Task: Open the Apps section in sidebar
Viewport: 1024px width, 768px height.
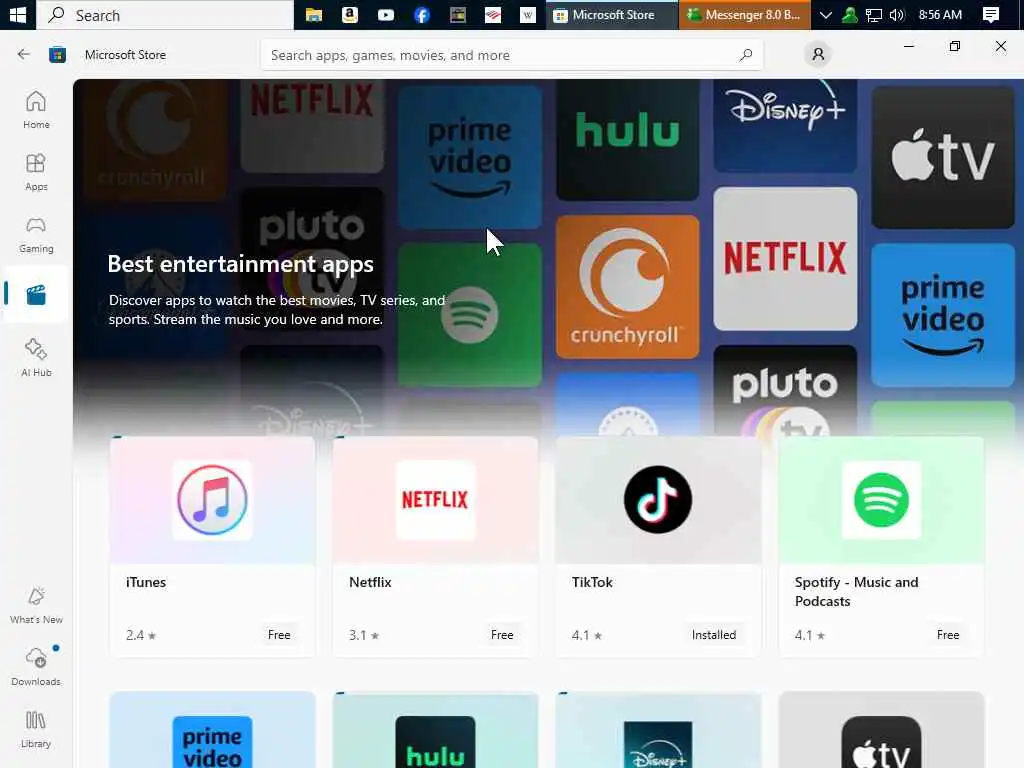Action: [36, 172]
